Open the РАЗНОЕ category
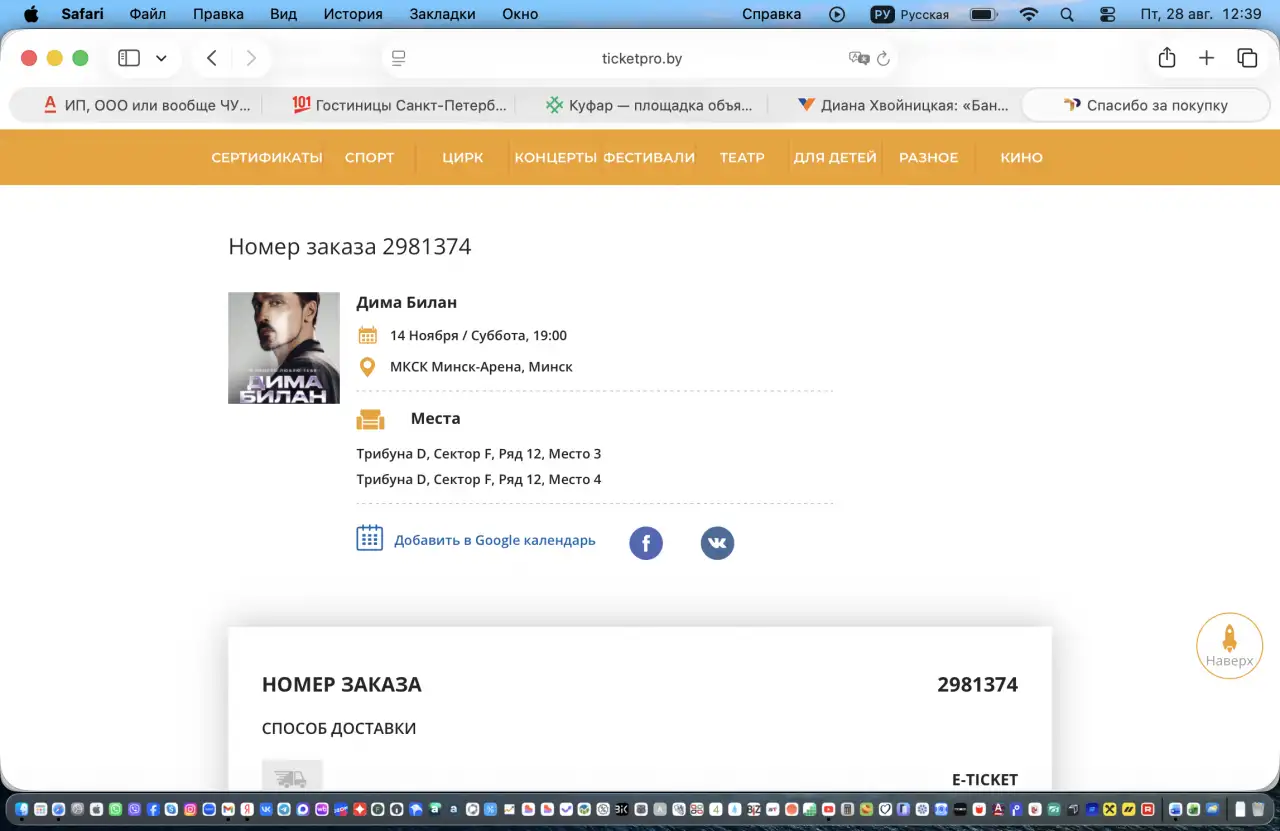 click(x=929, y=158)
